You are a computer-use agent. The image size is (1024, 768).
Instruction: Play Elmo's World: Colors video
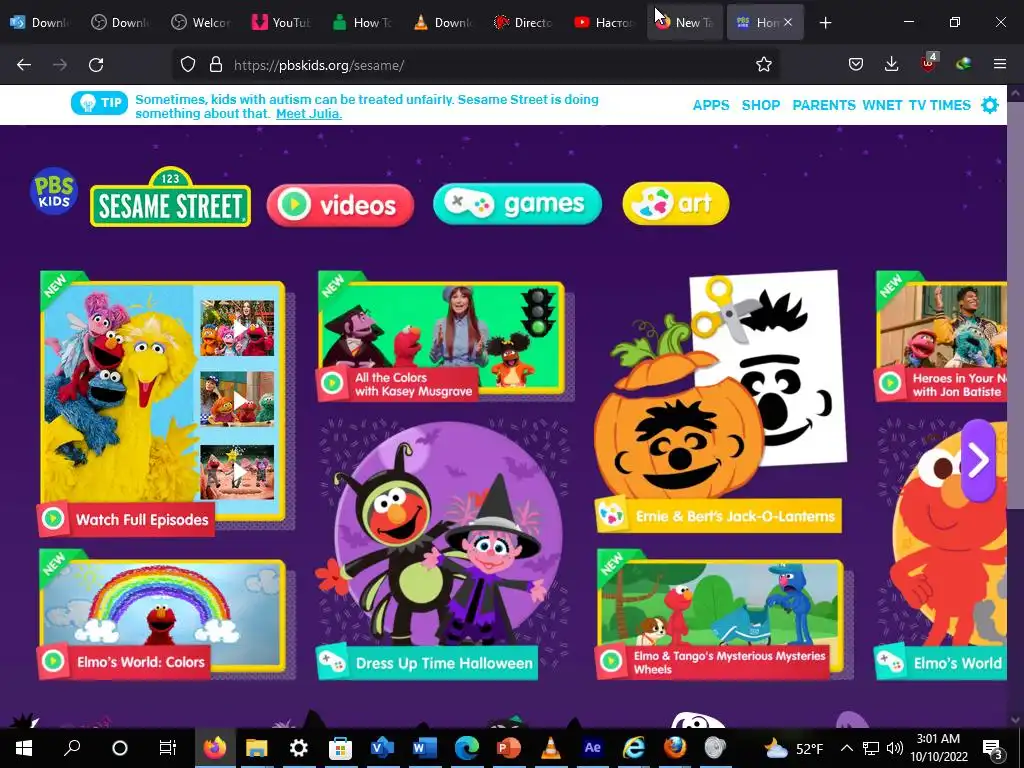[x=162, y=615]
